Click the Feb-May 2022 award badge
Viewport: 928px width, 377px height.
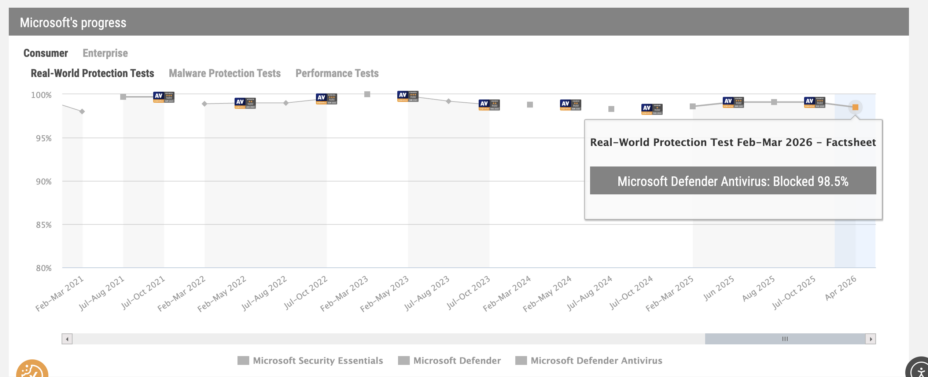(x=244, y=103)
